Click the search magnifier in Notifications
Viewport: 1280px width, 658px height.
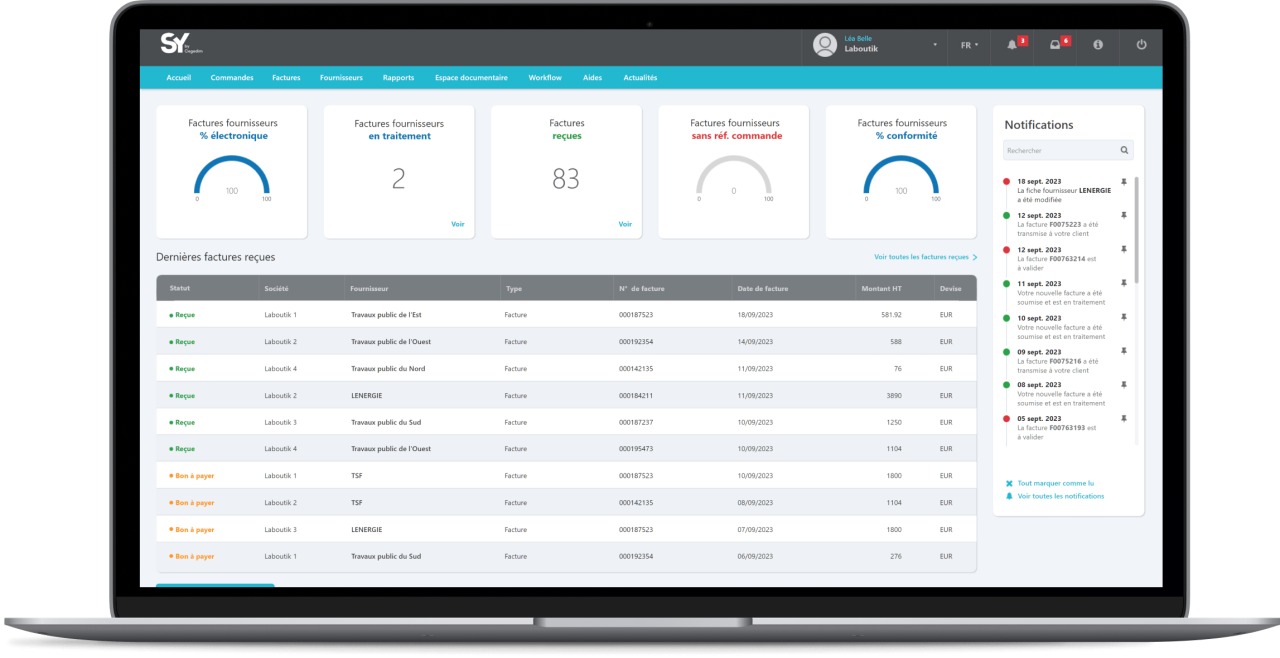1125,150
